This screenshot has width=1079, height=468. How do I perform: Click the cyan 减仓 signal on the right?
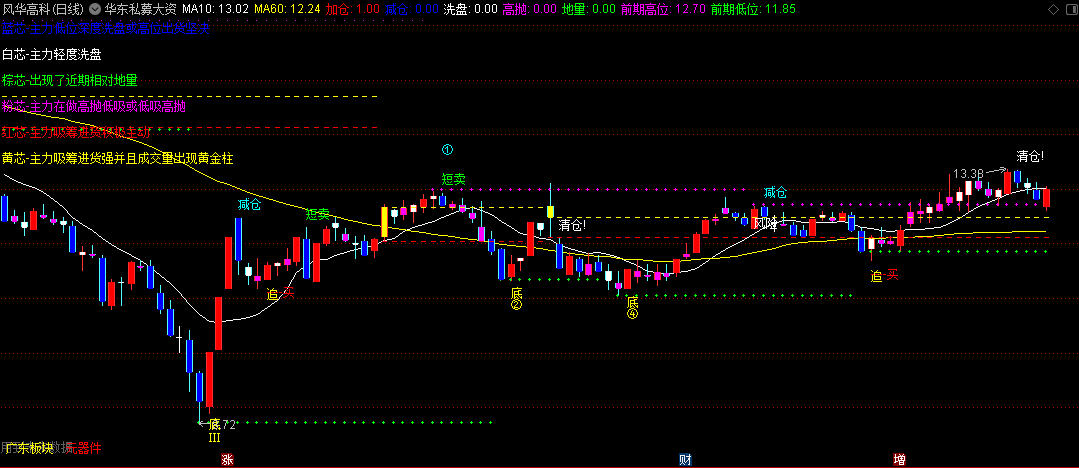point(775,193)
